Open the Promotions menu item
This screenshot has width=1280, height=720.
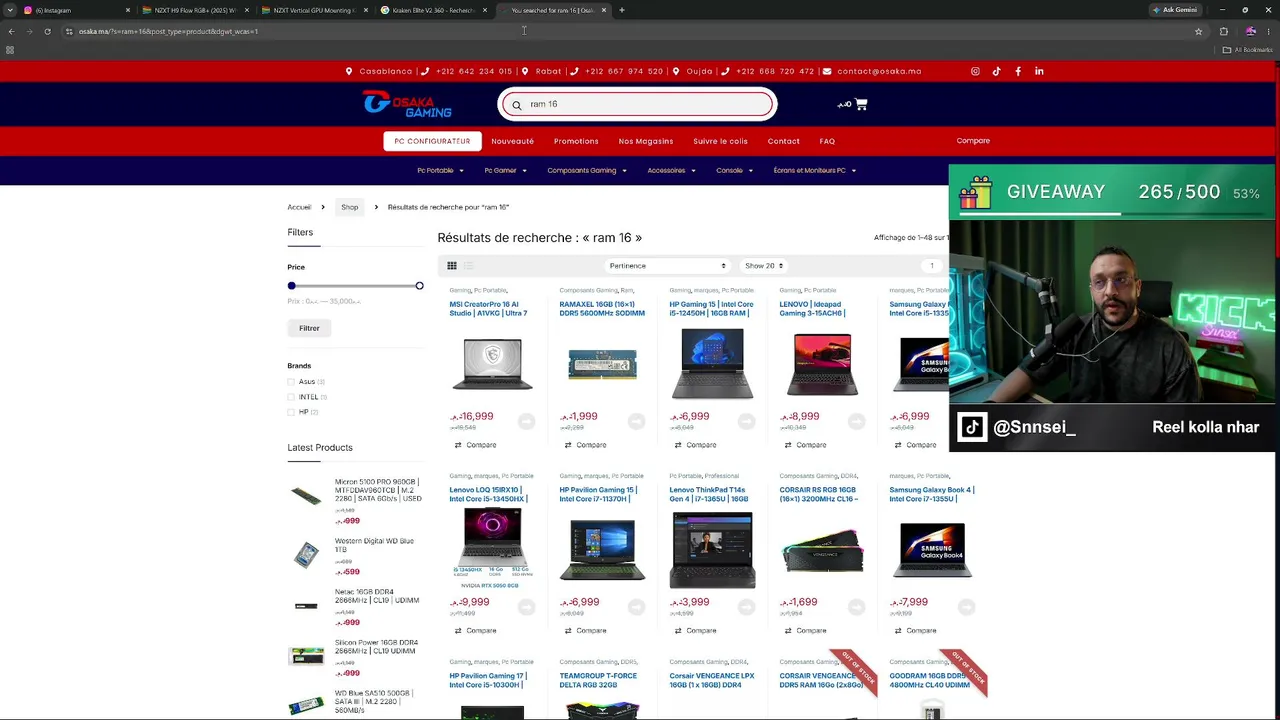click(576, 141)
